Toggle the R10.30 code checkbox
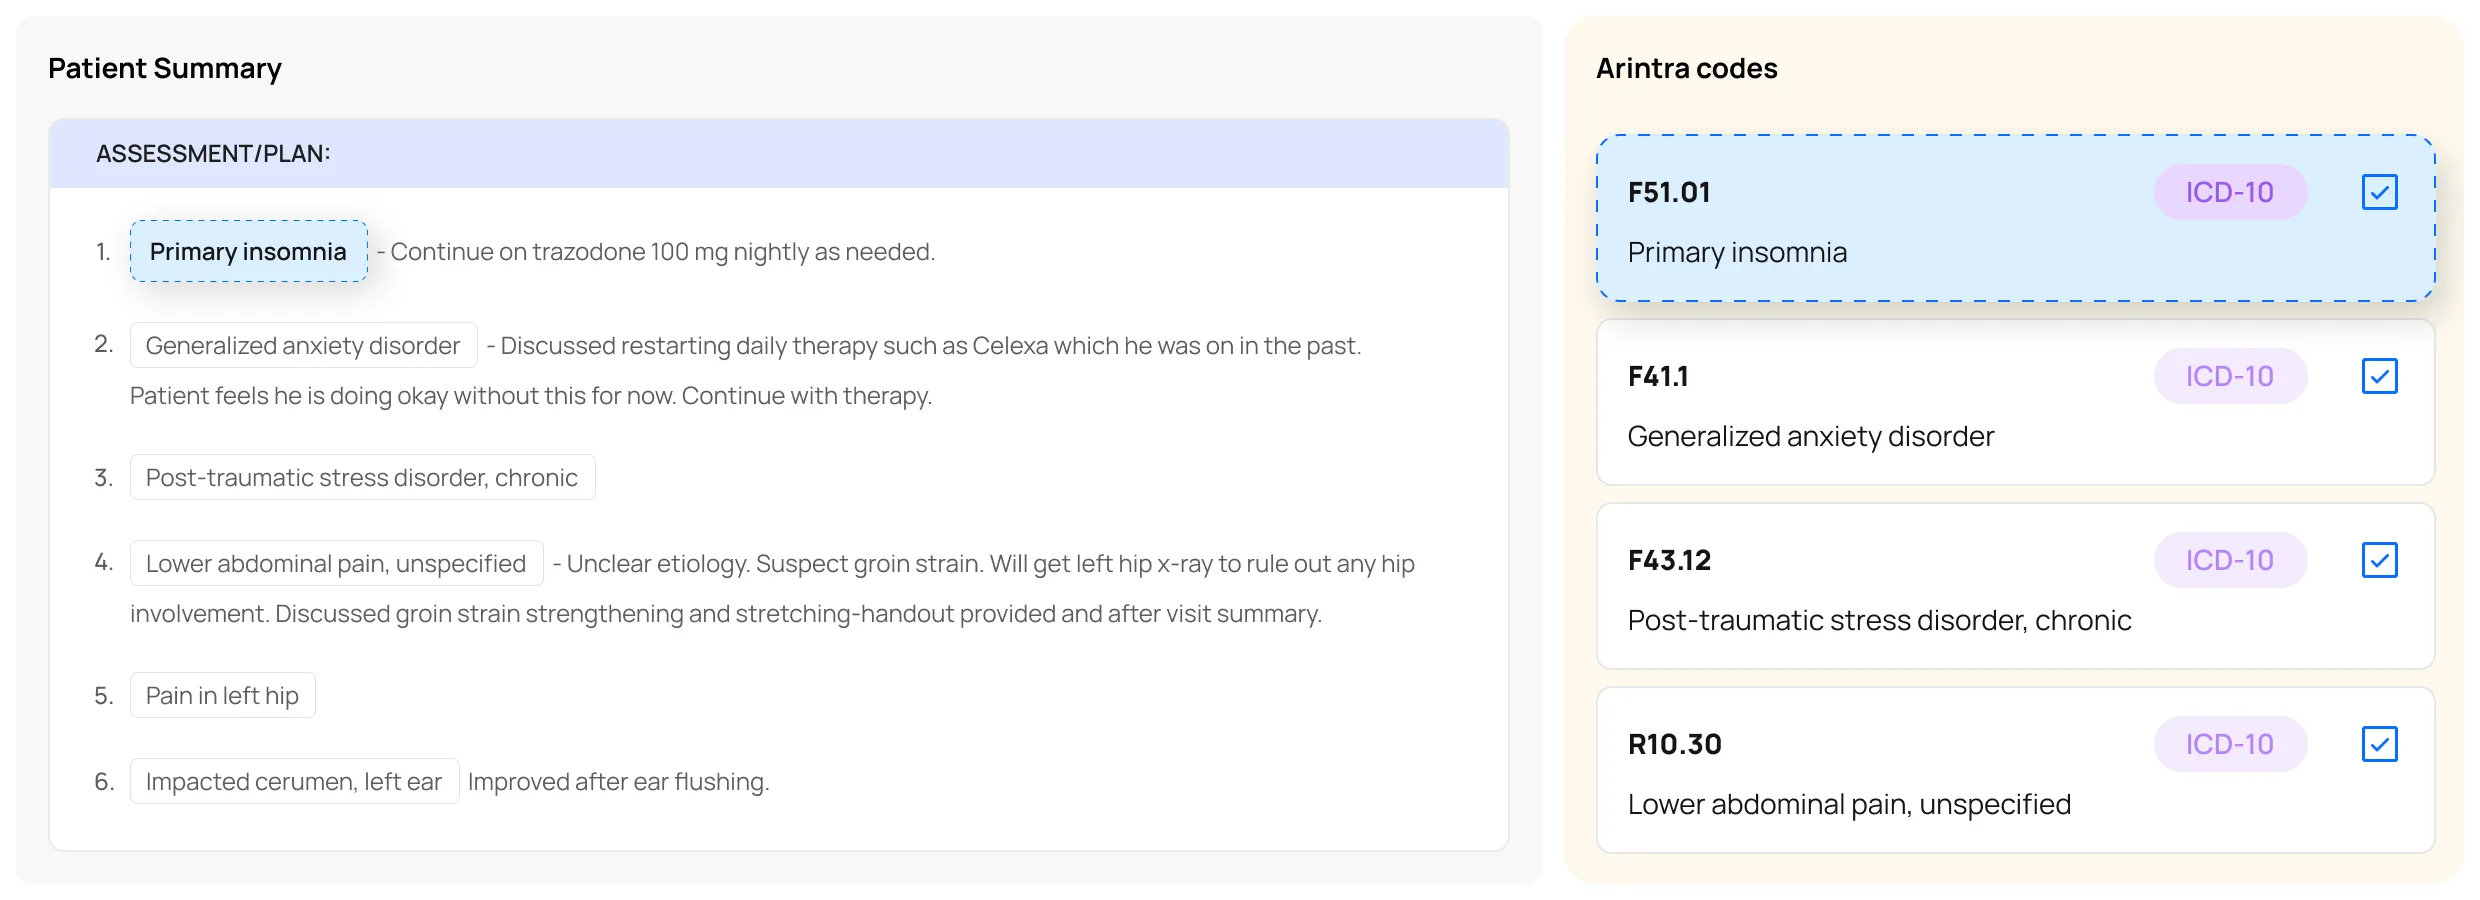The image size is (2480, 900). [2379, 744]
